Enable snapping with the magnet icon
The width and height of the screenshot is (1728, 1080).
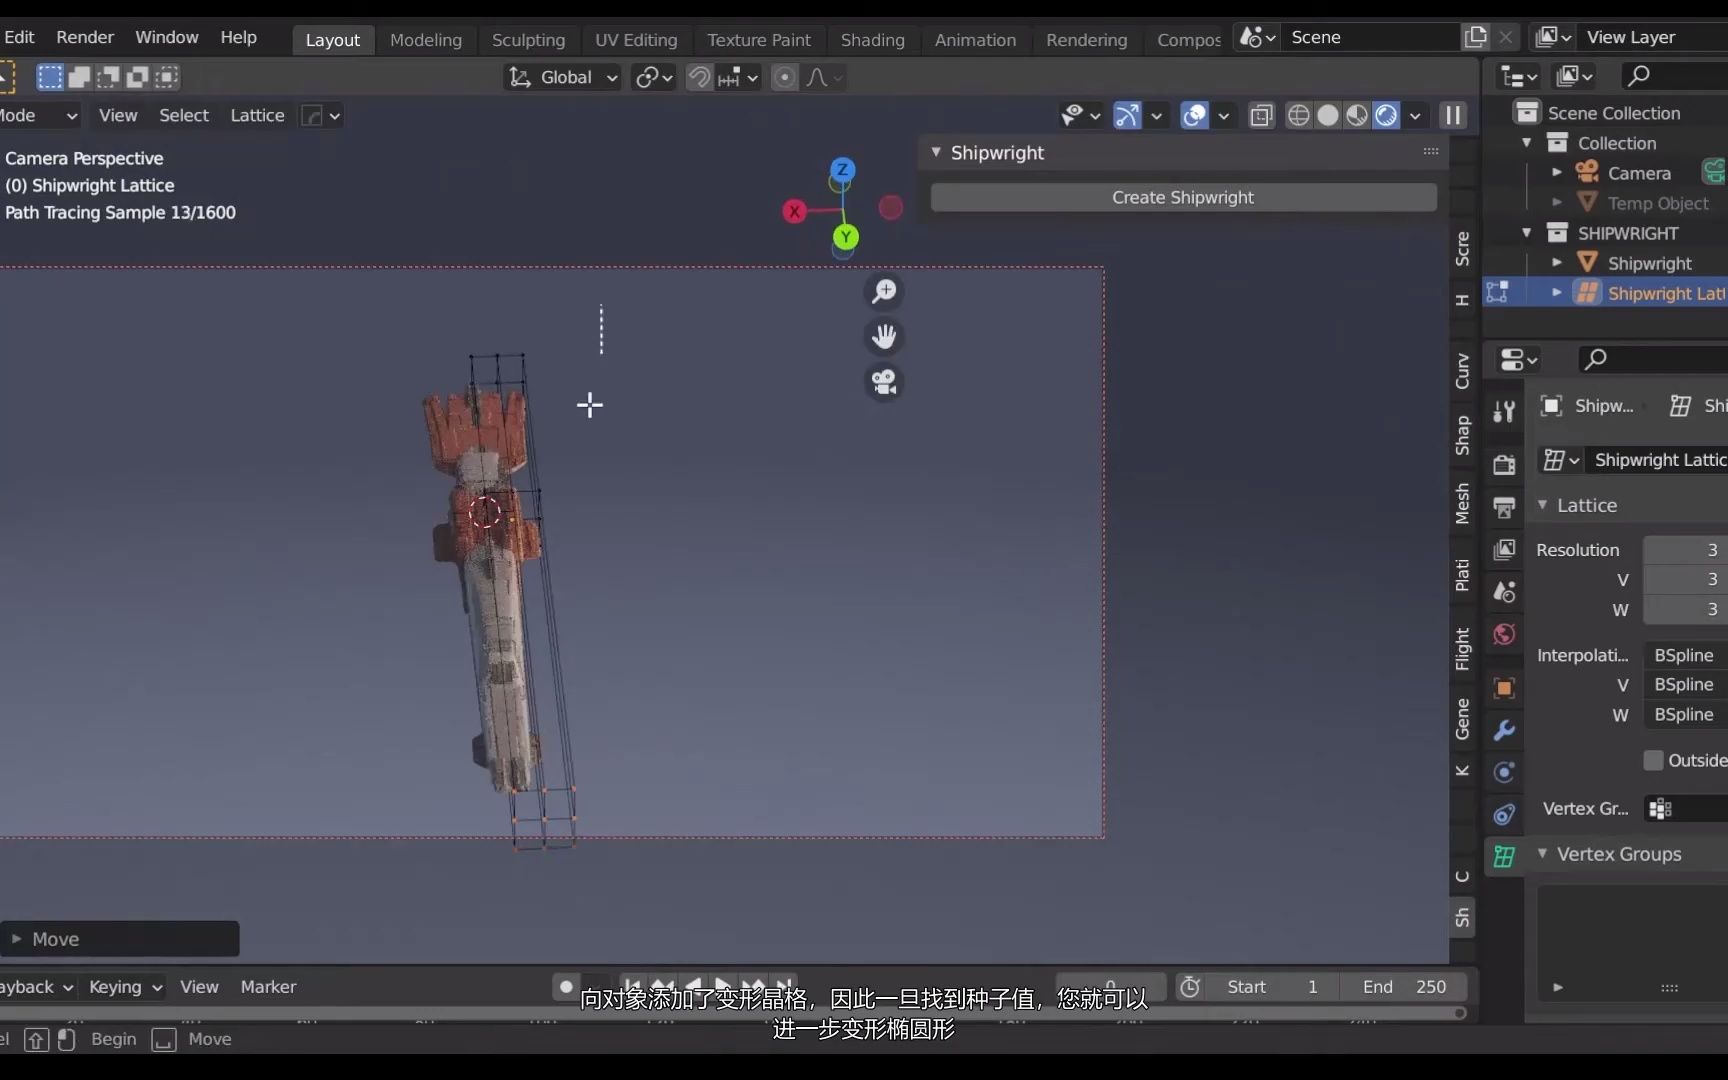click(x=699, y=77)
